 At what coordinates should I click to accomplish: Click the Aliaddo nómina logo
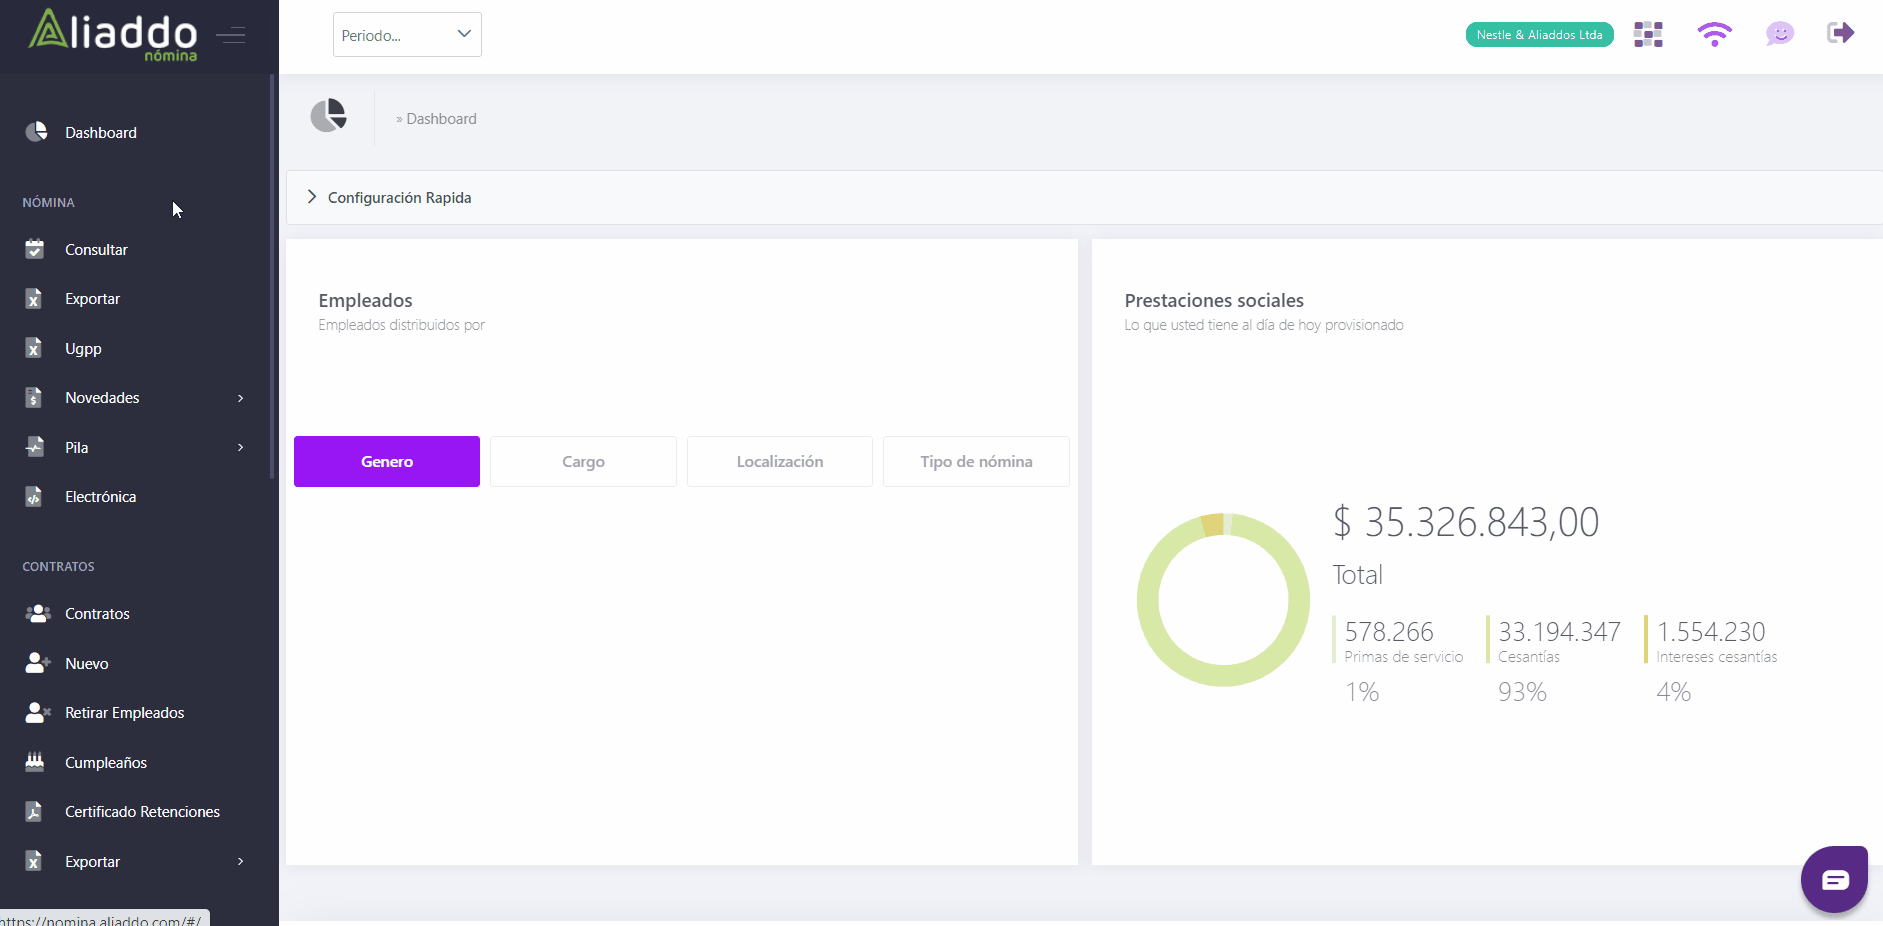coord(112,35)
